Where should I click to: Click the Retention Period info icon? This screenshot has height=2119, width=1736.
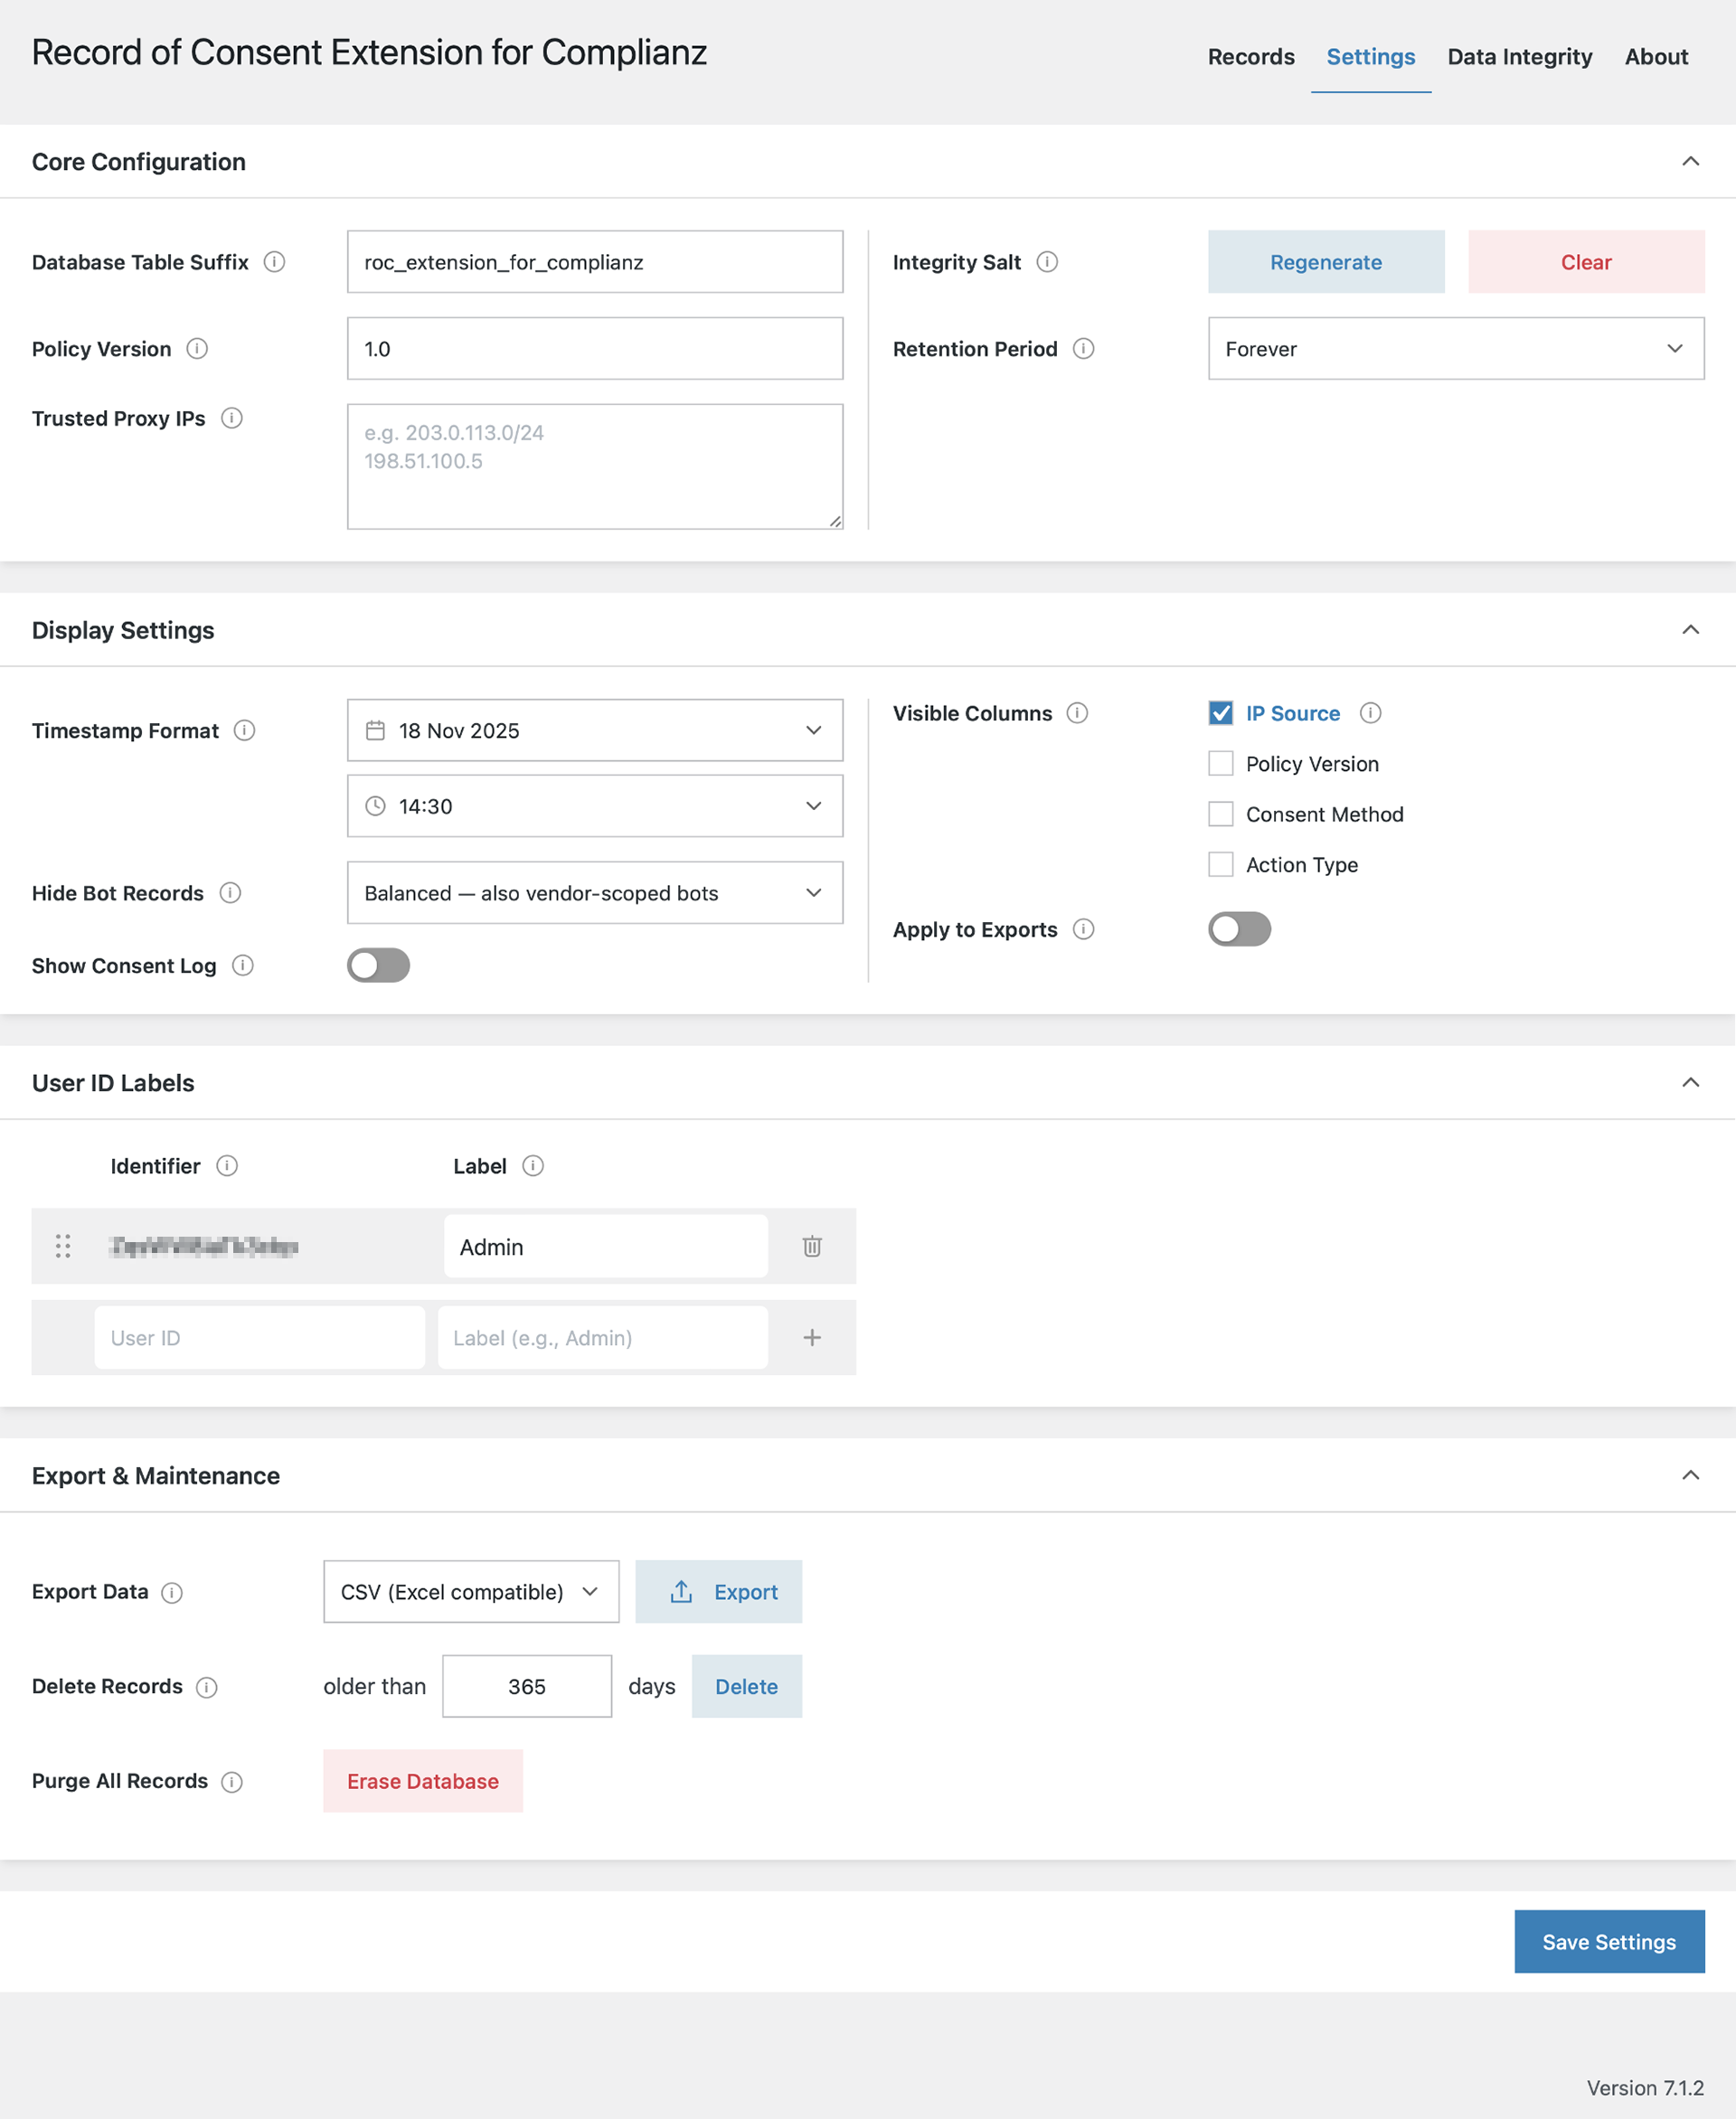(1083, 348)
